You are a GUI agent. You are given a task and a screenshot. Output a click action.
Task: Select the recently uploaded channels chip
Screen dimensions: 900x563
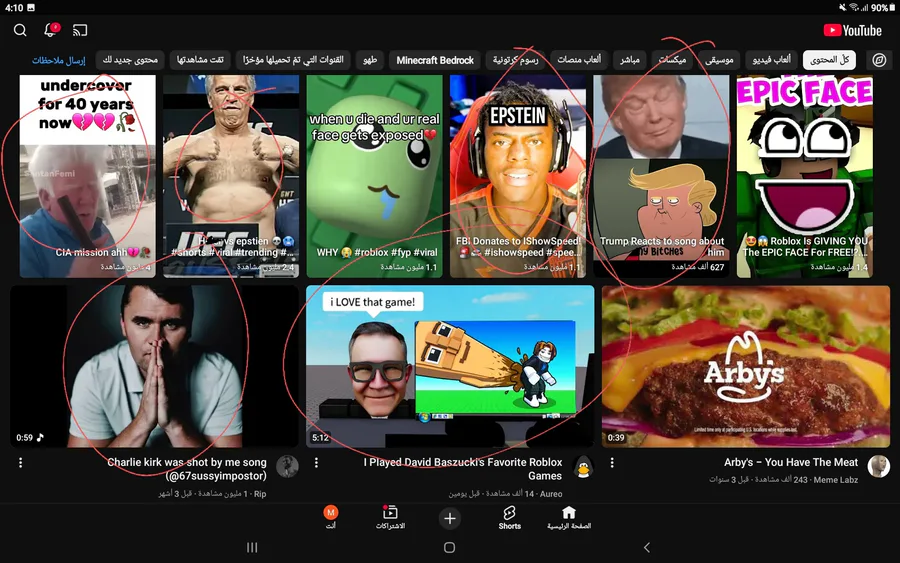293,60
